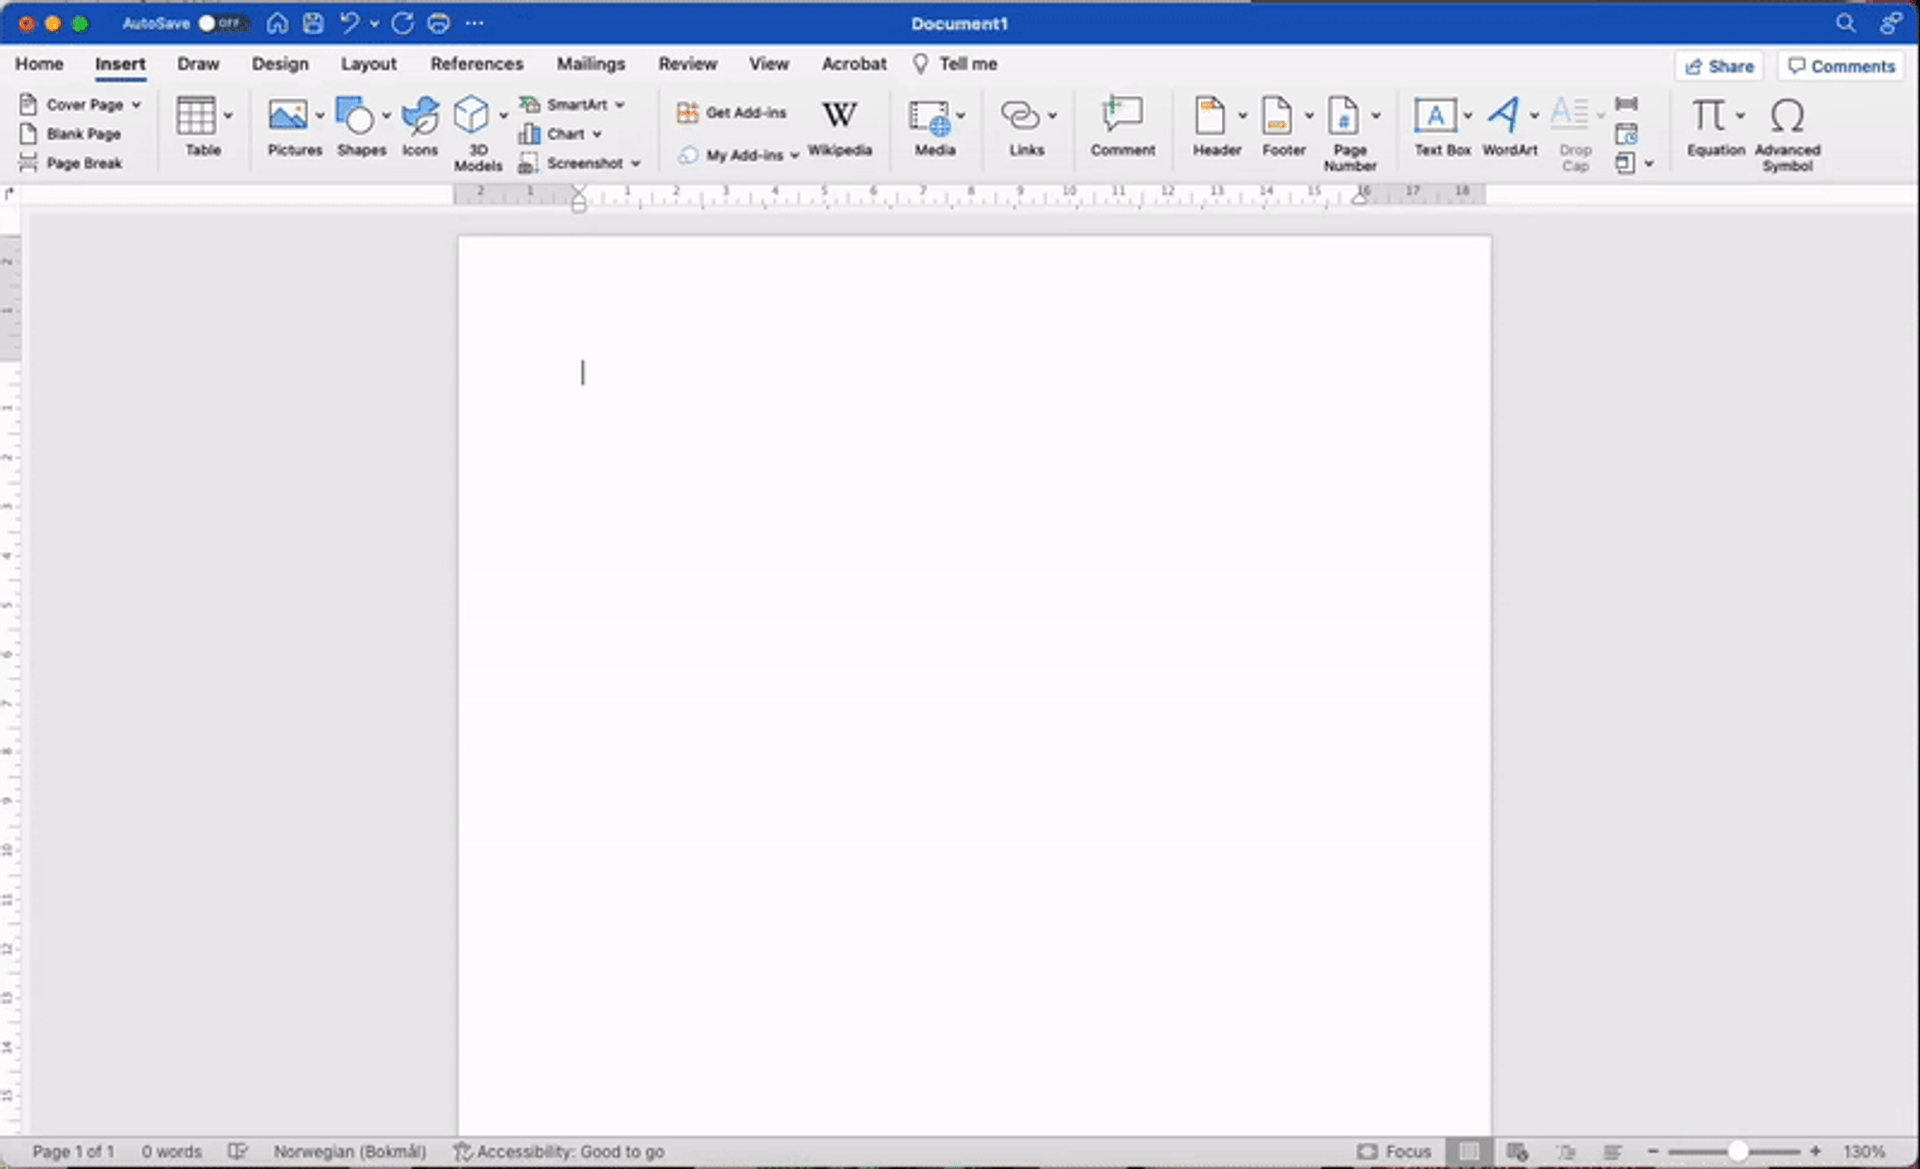This screenshot has height=1169, width=1920.
Task: Open the Screenshot dropdown
Action: 635,163
